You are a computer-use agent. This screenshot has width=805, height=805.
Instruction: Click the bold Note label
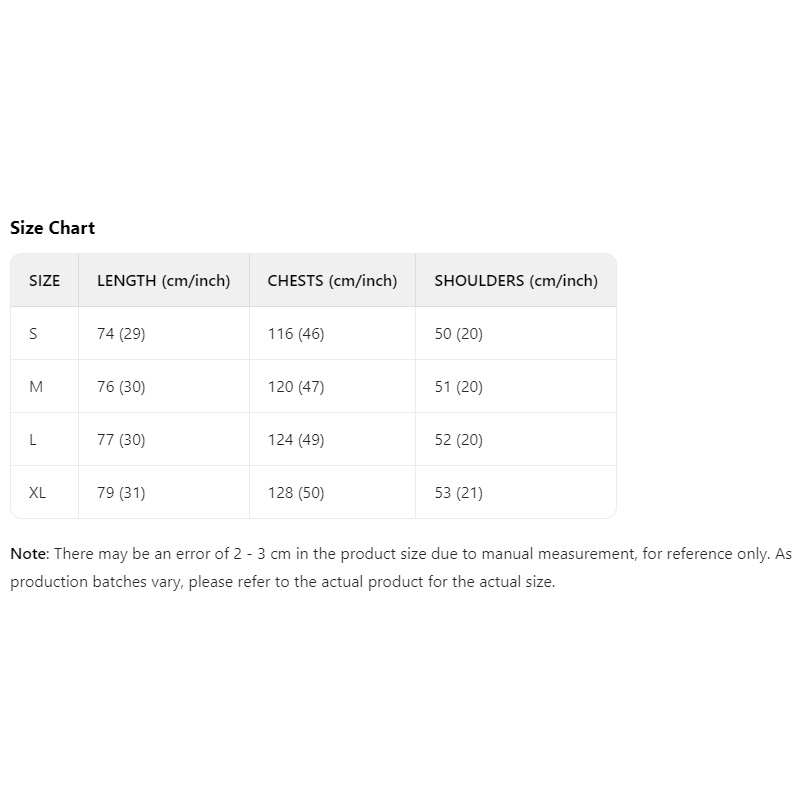click(x=28, y=554)
